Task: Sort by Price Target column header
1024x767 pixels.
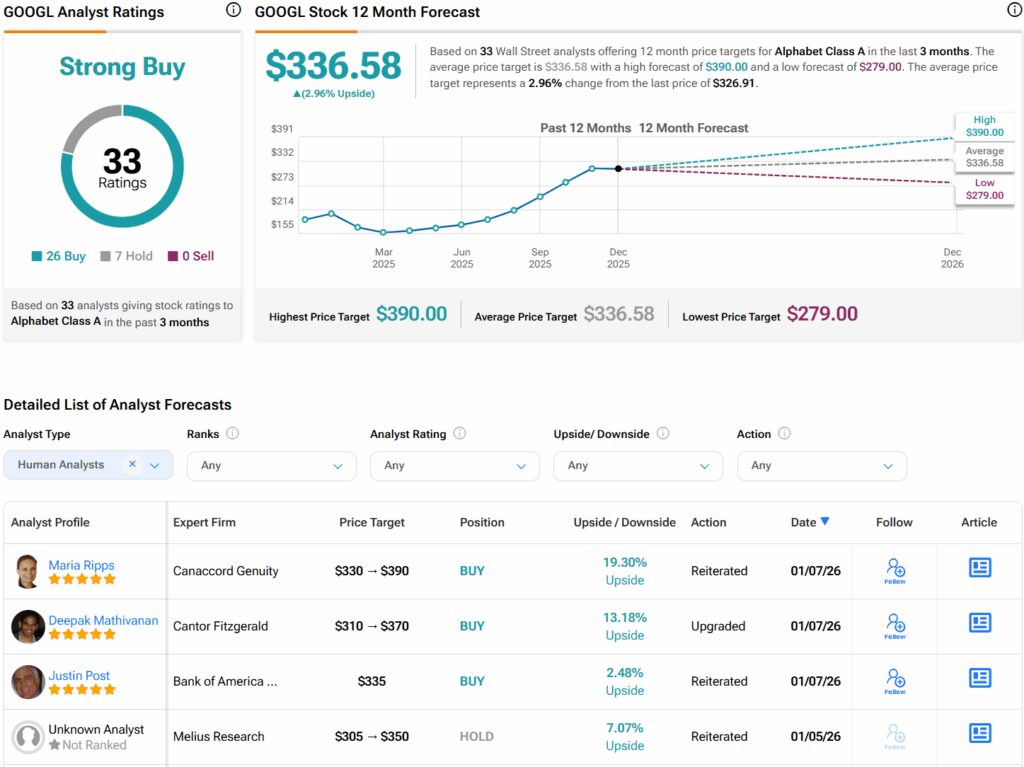Action: (372, 522)
